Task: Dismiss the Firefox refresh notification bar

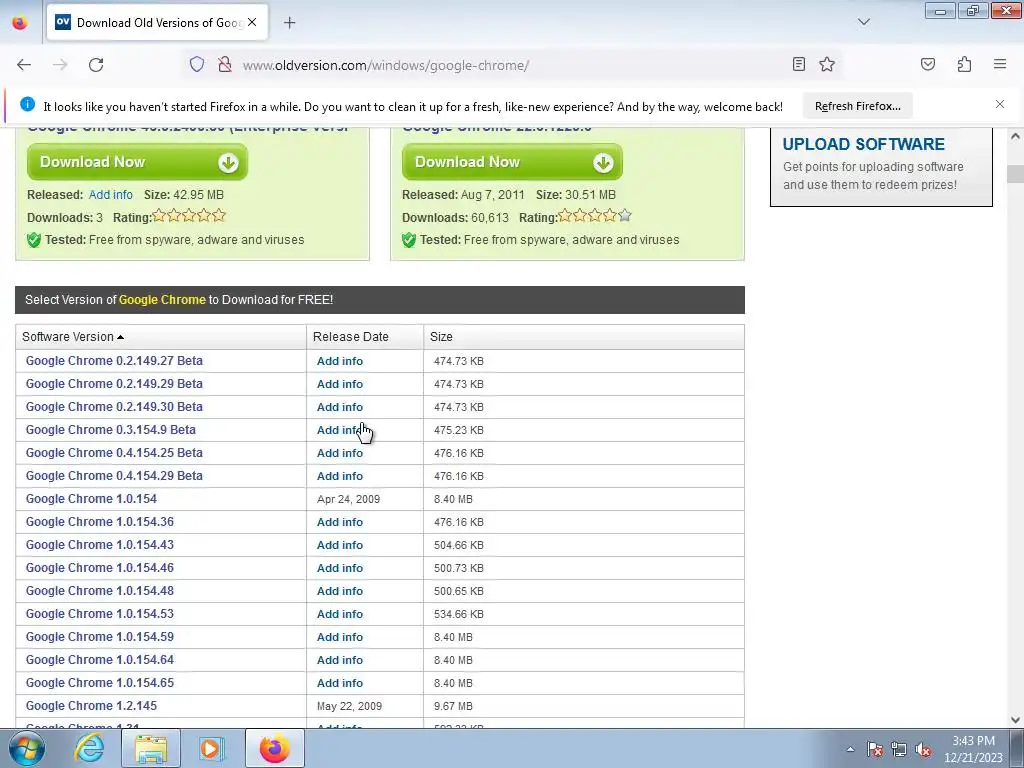Action: 1000,104
